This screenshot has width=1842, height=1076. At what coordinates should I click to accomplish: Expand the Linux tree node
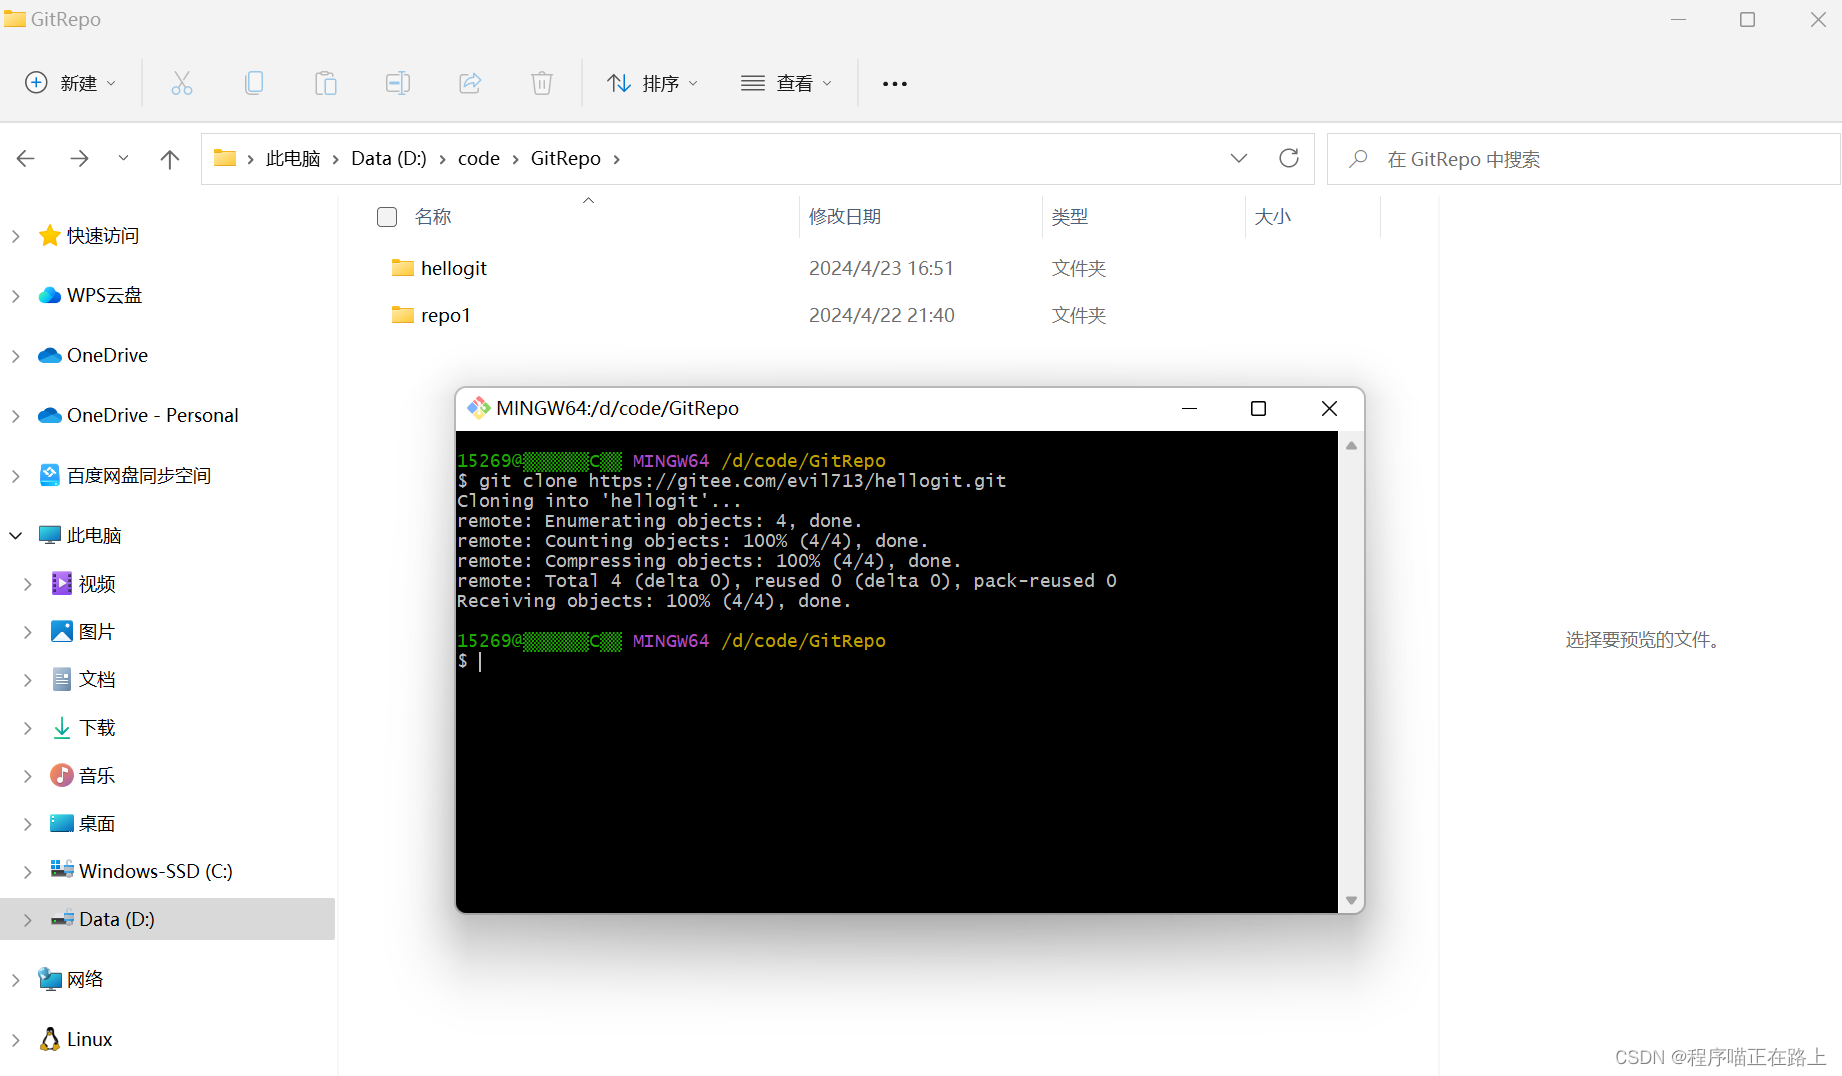[x=16, y=1040]
